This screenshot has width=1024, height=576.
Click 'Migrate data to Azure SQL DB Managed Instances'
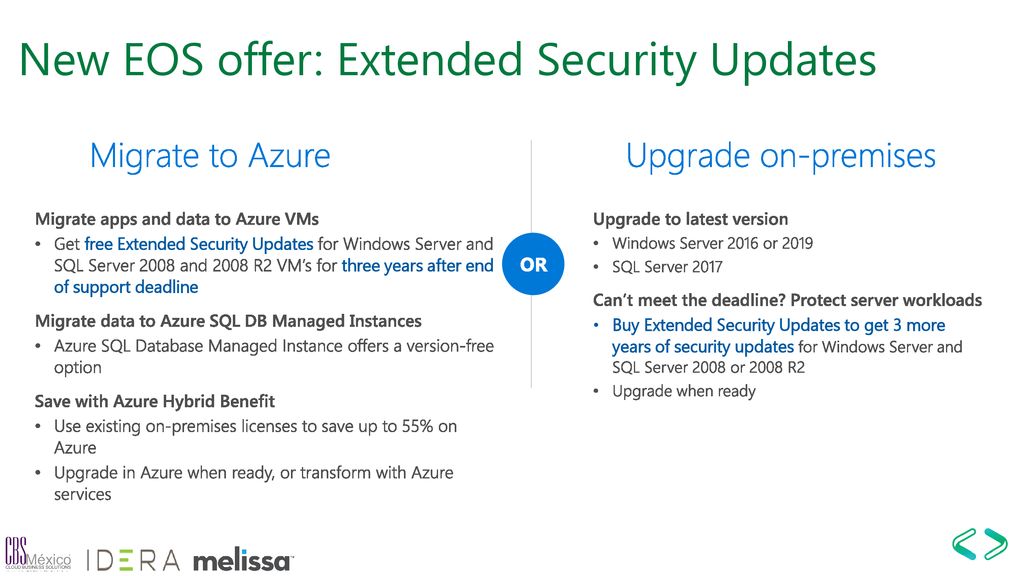point(228,321)
